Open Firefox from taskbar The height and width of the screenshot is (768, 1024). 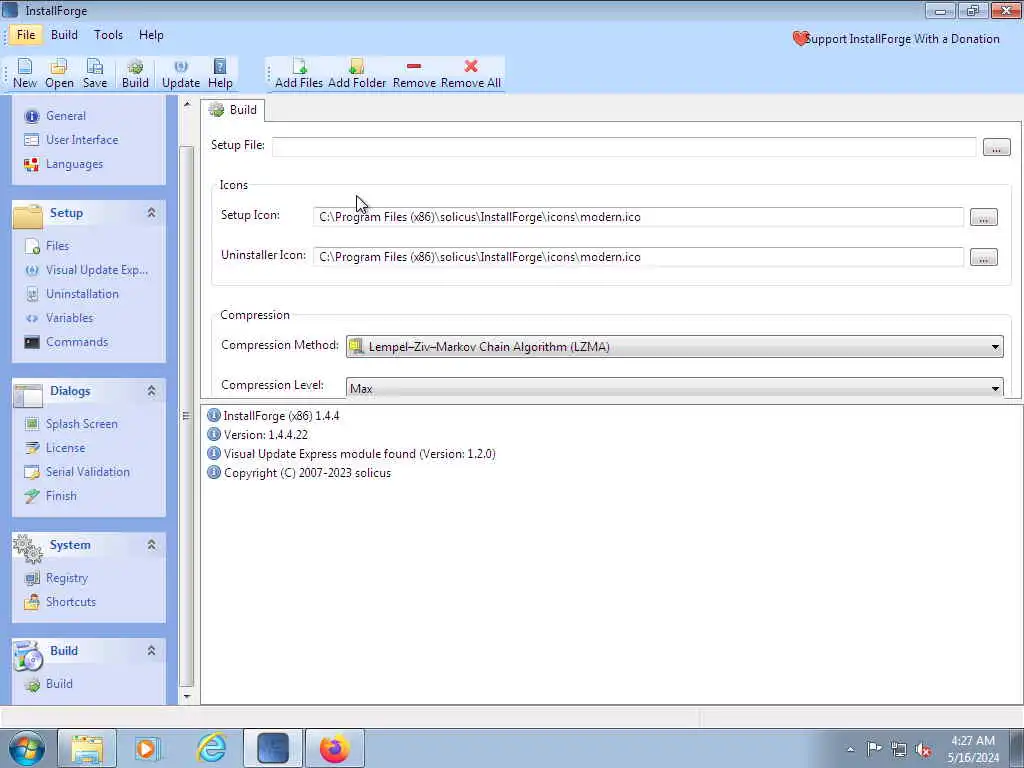coord(334,748)
